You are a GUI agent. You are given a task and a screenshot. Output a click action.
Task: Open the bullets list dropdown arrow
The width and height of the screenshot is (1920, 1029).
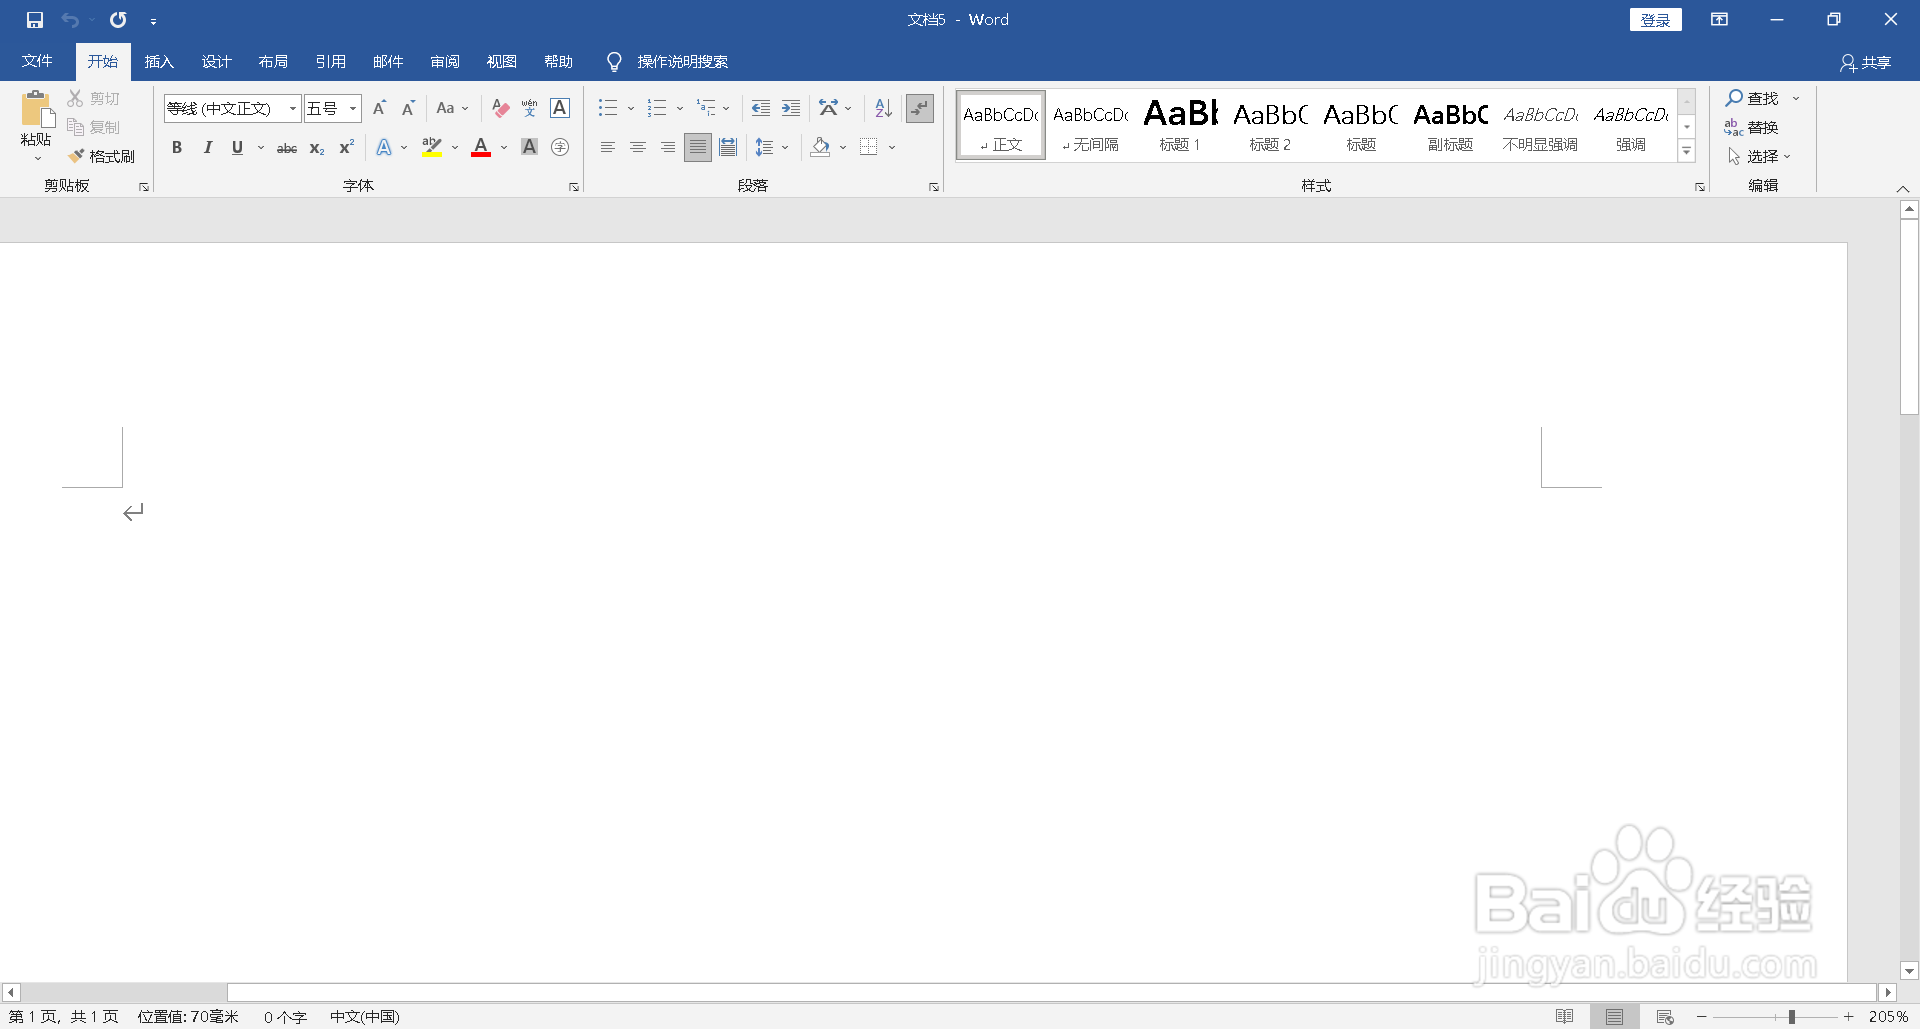pyautogui.click(x=631, y=108)
